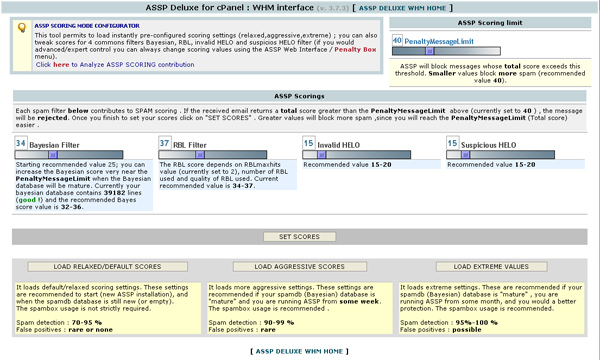Click the Bayesian Filter slider handle
The image size is (600, 360).
tap(53, 155)
